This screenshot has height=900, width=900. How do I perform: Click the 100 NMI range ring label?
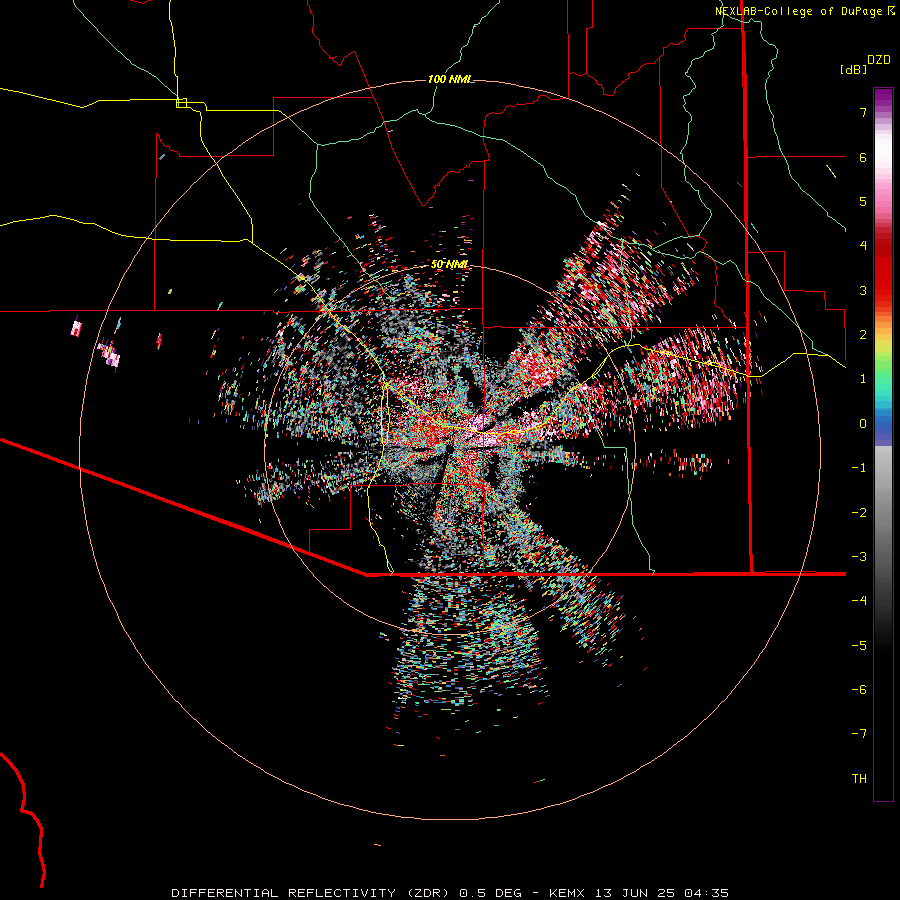click(x=449, y=79)
